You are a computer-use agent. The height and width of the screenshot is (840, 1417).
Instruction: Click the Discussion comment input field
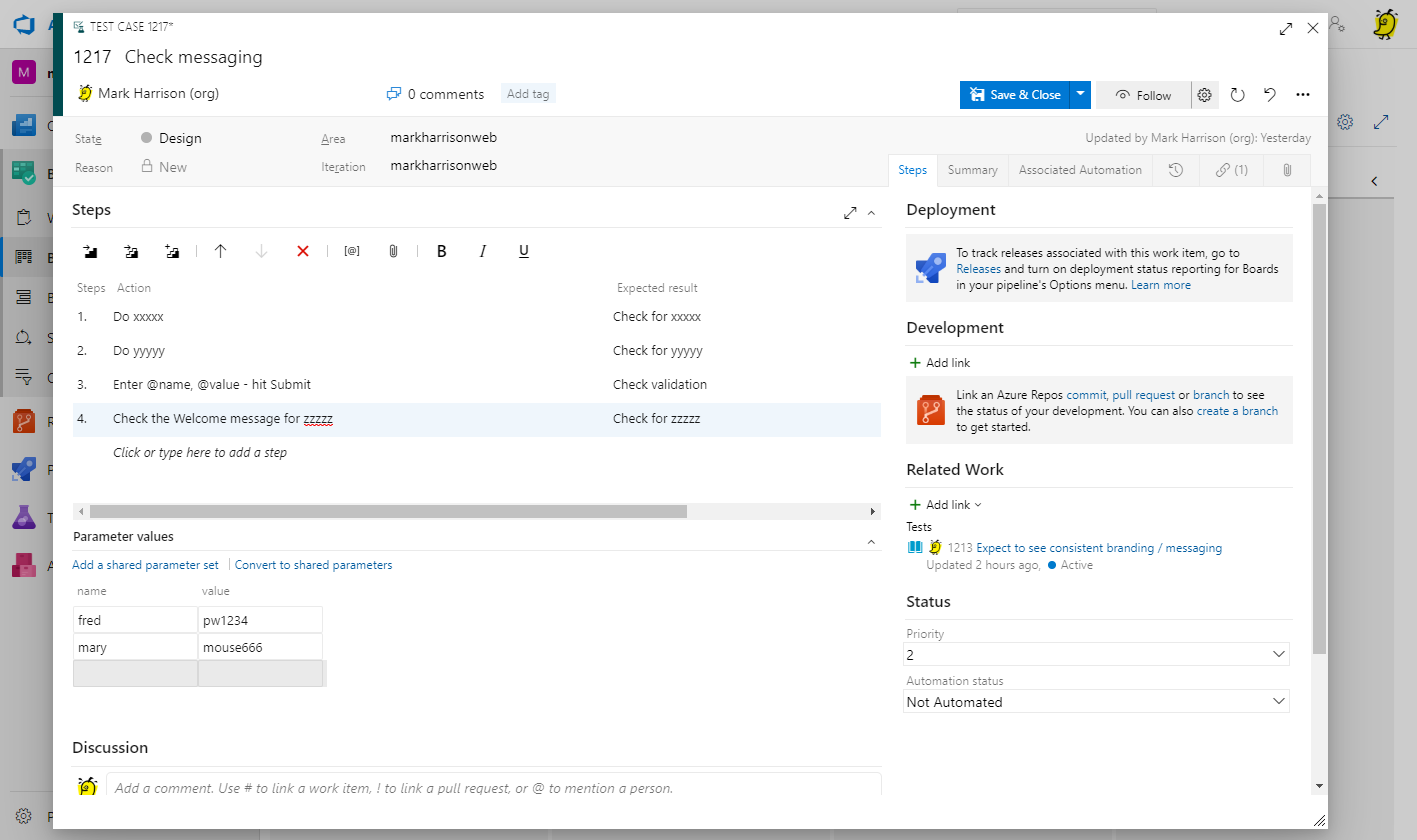493,788
